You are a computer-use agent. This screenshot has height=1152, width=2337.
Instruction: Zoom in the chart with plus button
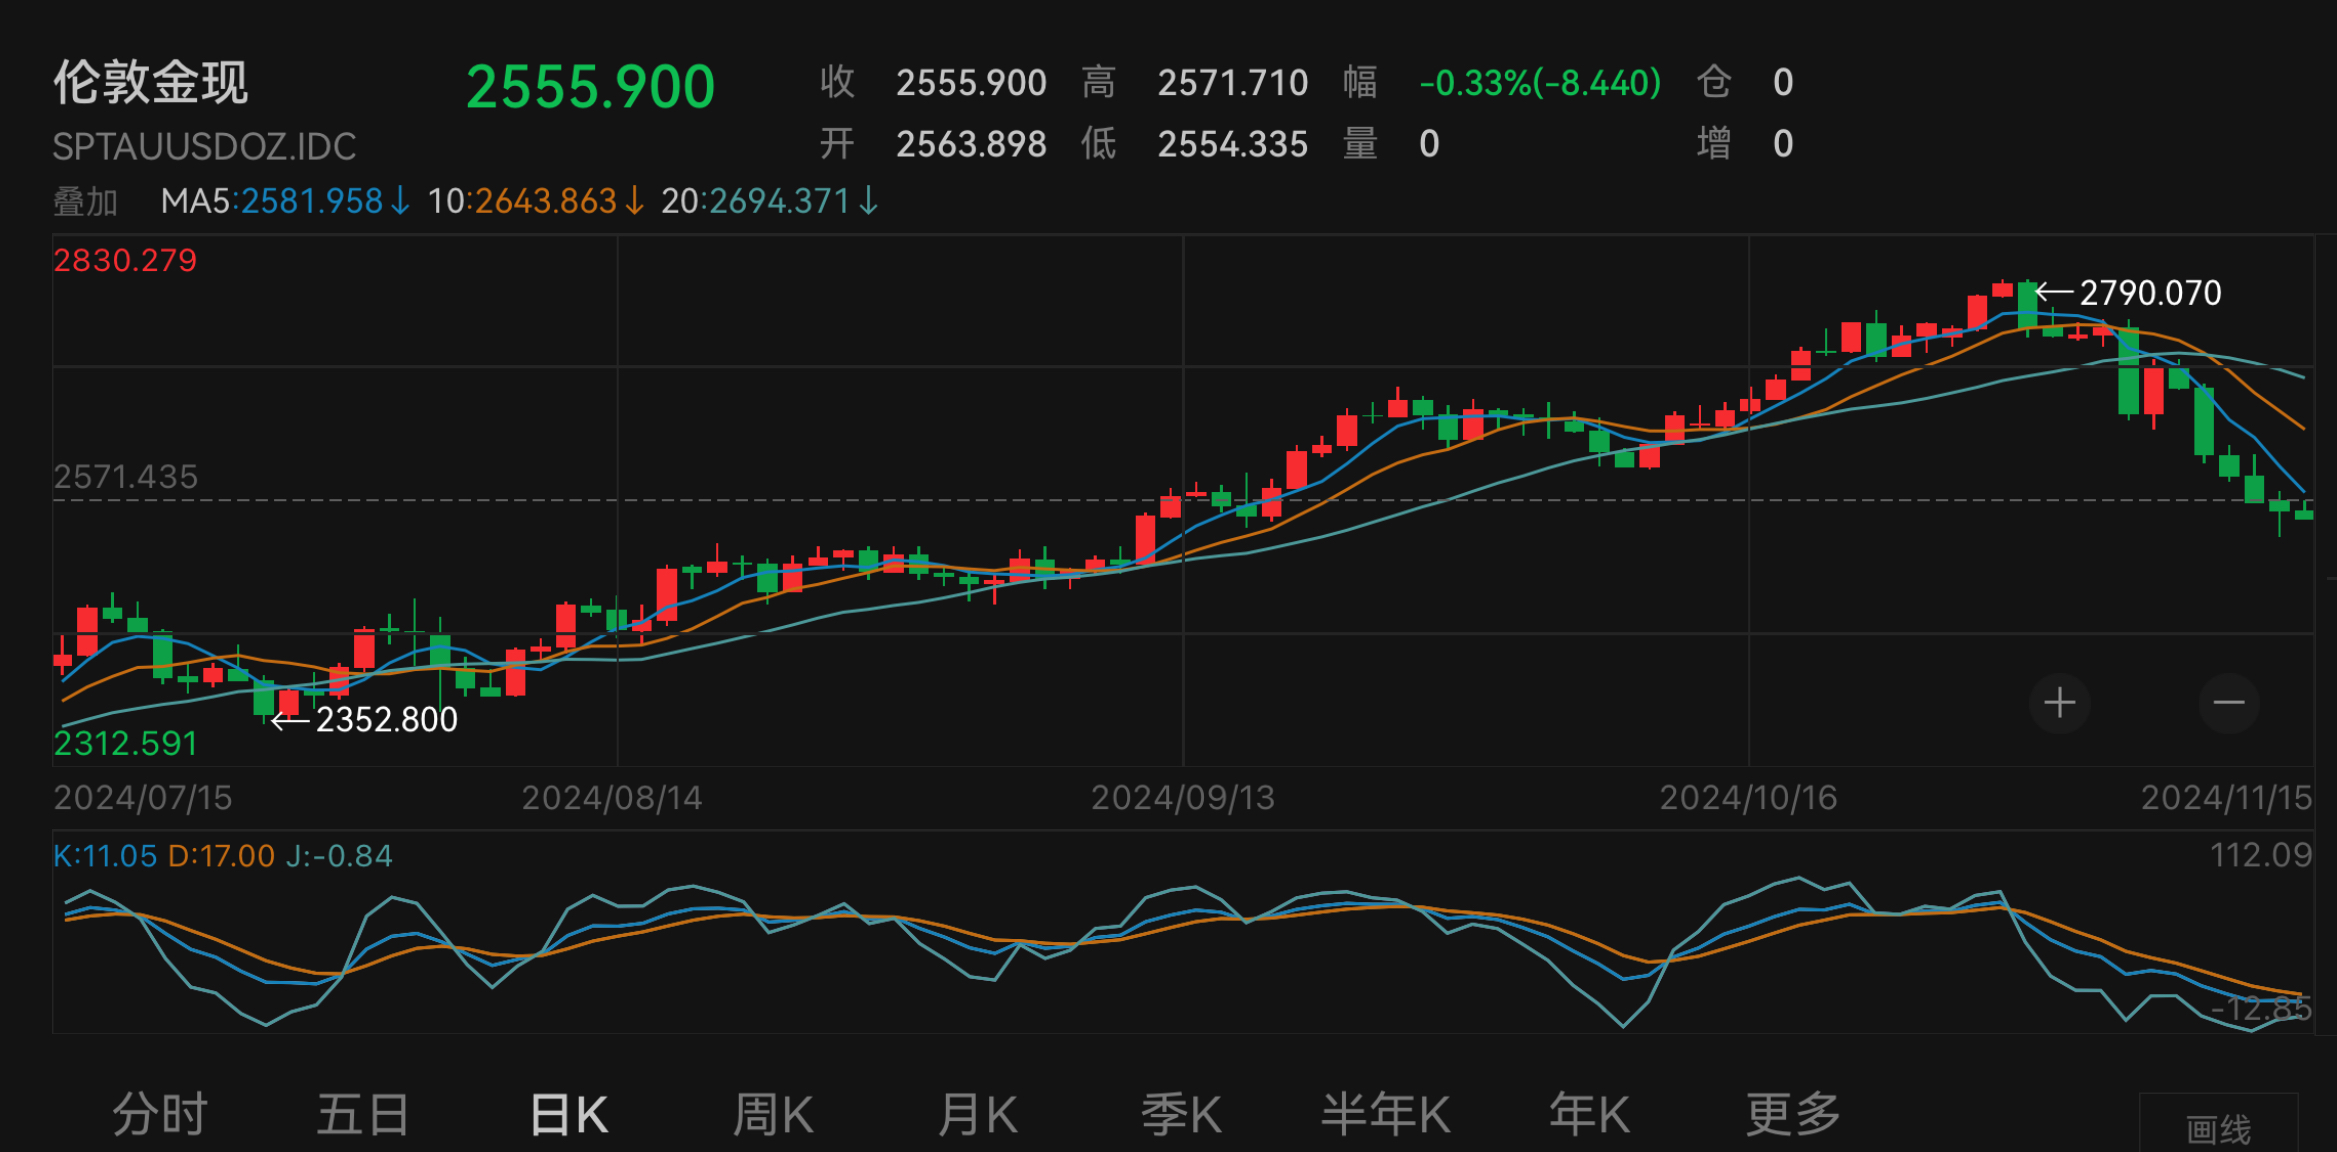tap(2059, 703)
